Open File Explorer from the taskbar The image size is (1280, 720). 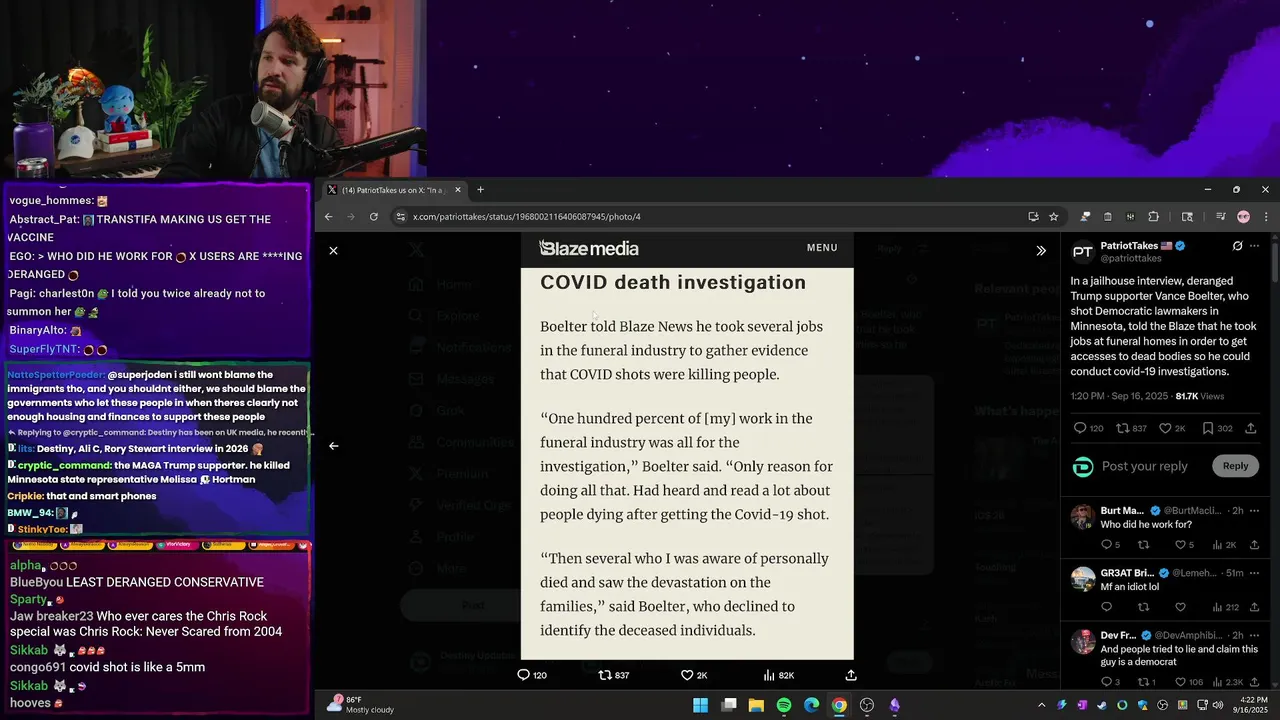[x=757, y=705]
